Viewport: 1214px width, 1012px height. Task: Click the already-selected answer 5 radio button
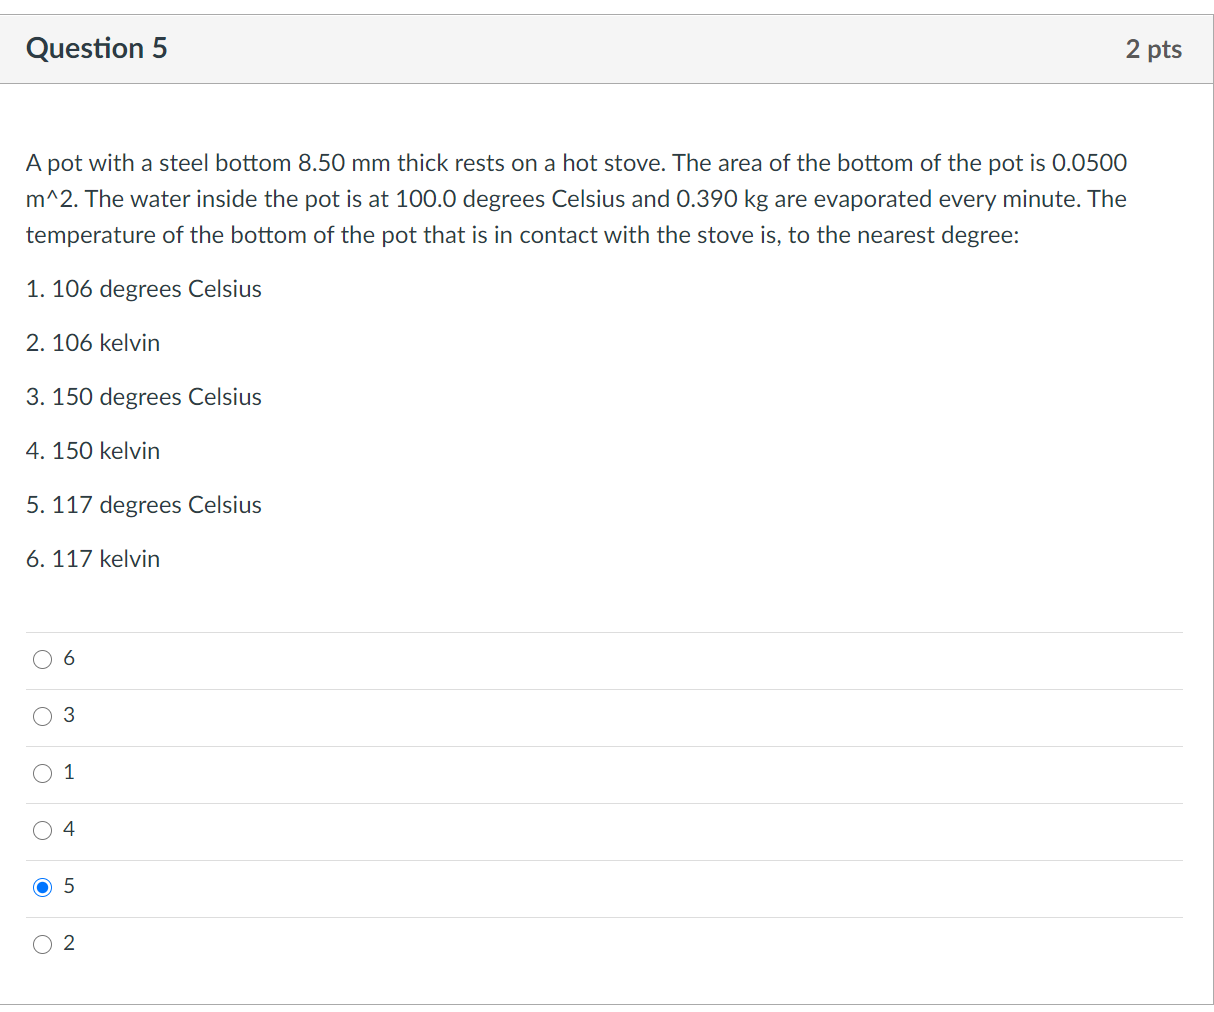[42, 886]
